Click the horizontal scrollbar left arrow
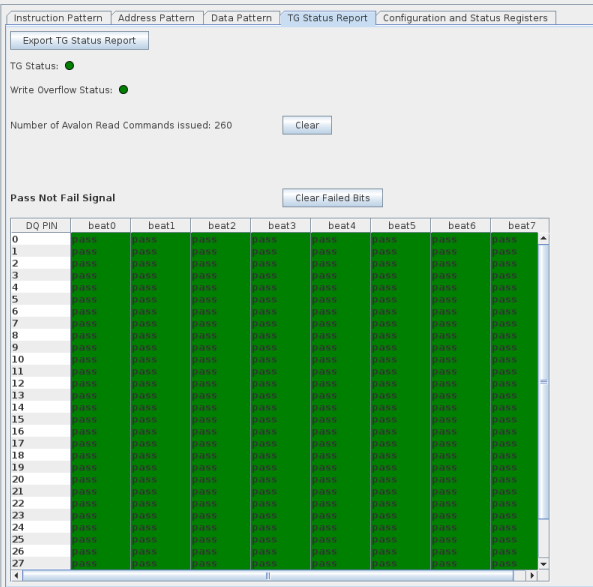 [16, 576]
